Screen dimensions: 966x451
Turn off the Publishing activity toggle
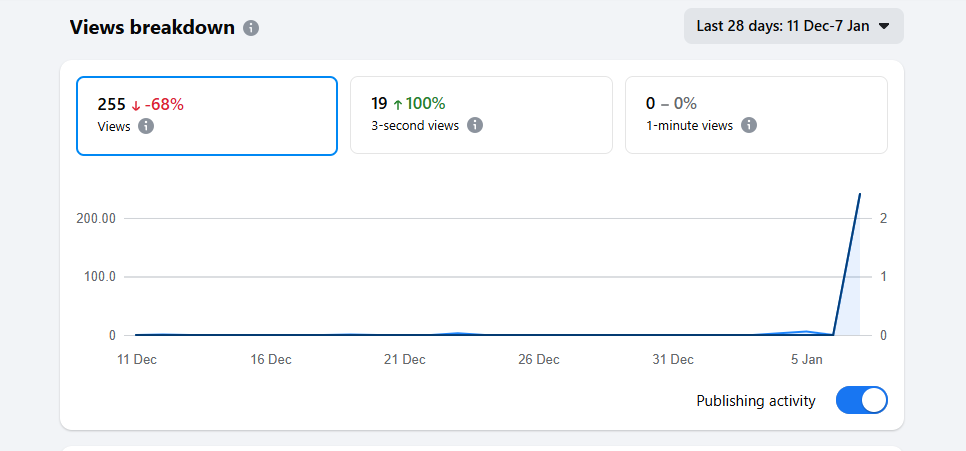[x=861, y=401]
